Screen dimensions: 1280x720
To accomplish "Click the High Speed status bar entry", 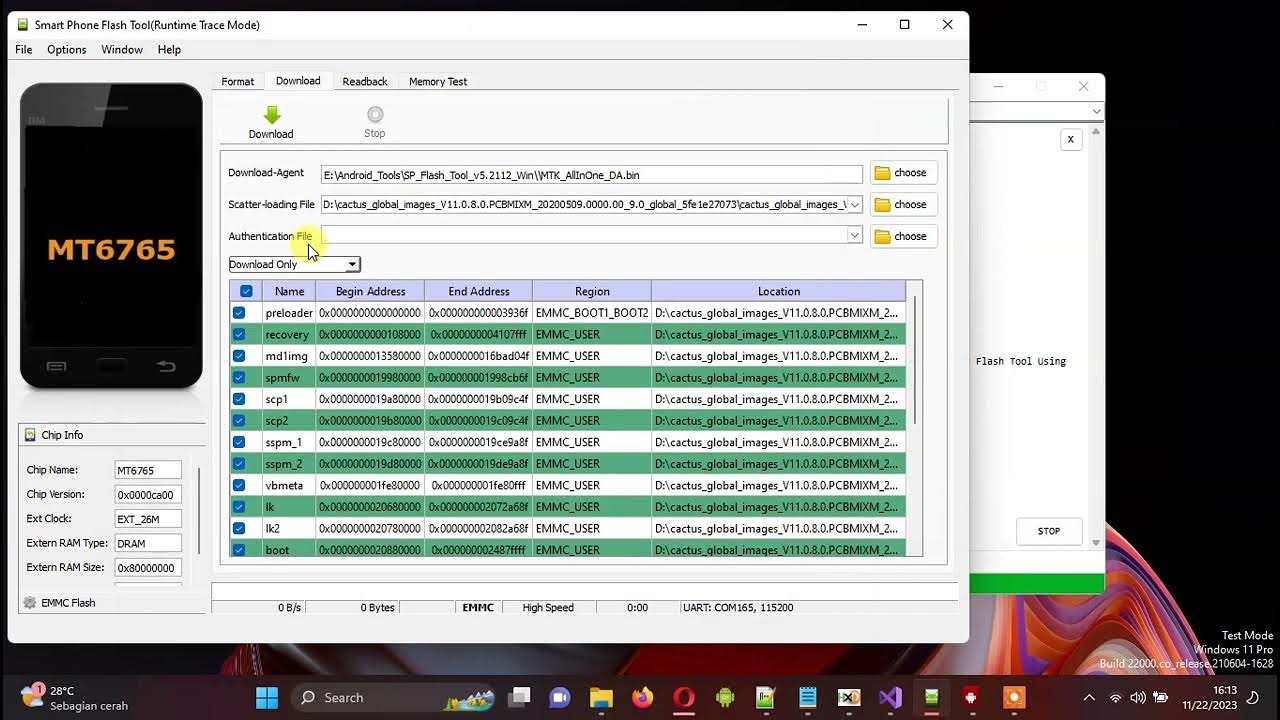I will click(548, 607).
